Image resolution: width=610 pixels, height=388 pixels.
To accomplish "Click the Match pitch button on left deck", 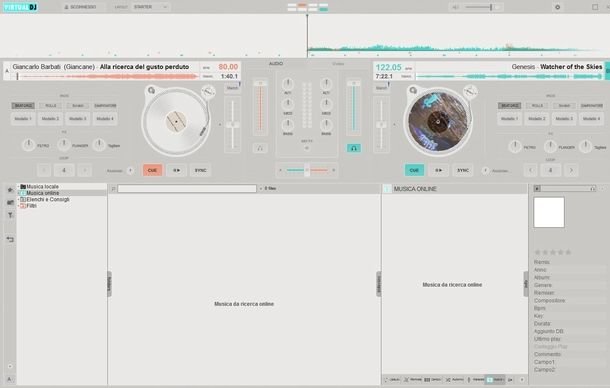I will 232,88.
